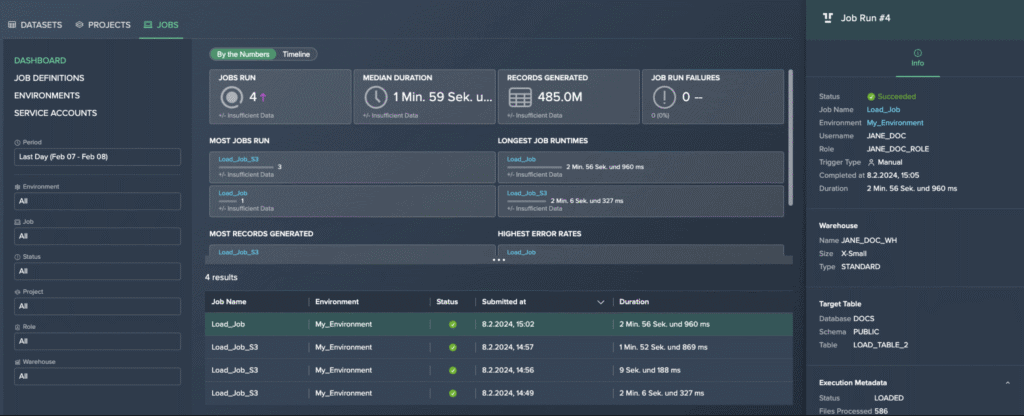This screenshot has width=1024, height=416.
Task: Click the Records Generated table icon
Action: click(519, 97)
